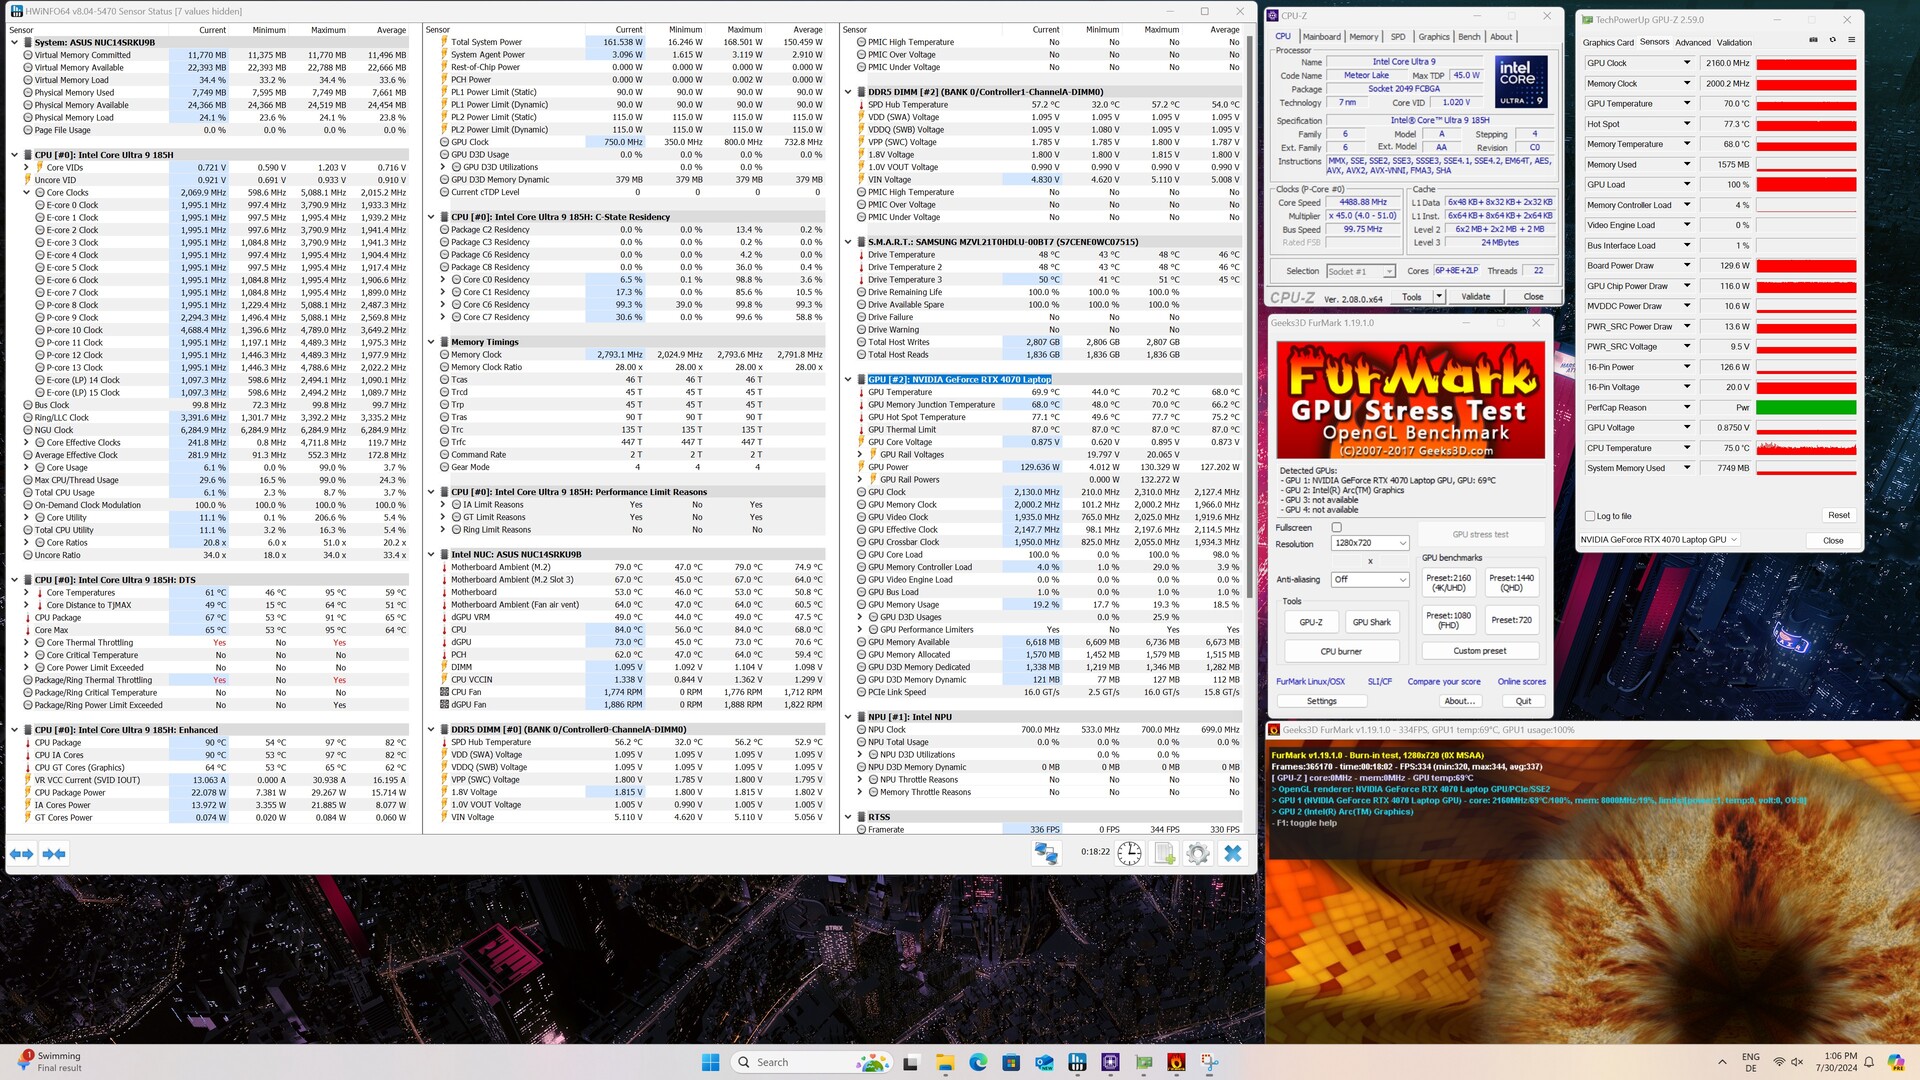Switch to the Bench tab in CPU-Z
Screen dimensions: 1920x1080
pos(1469,37)
